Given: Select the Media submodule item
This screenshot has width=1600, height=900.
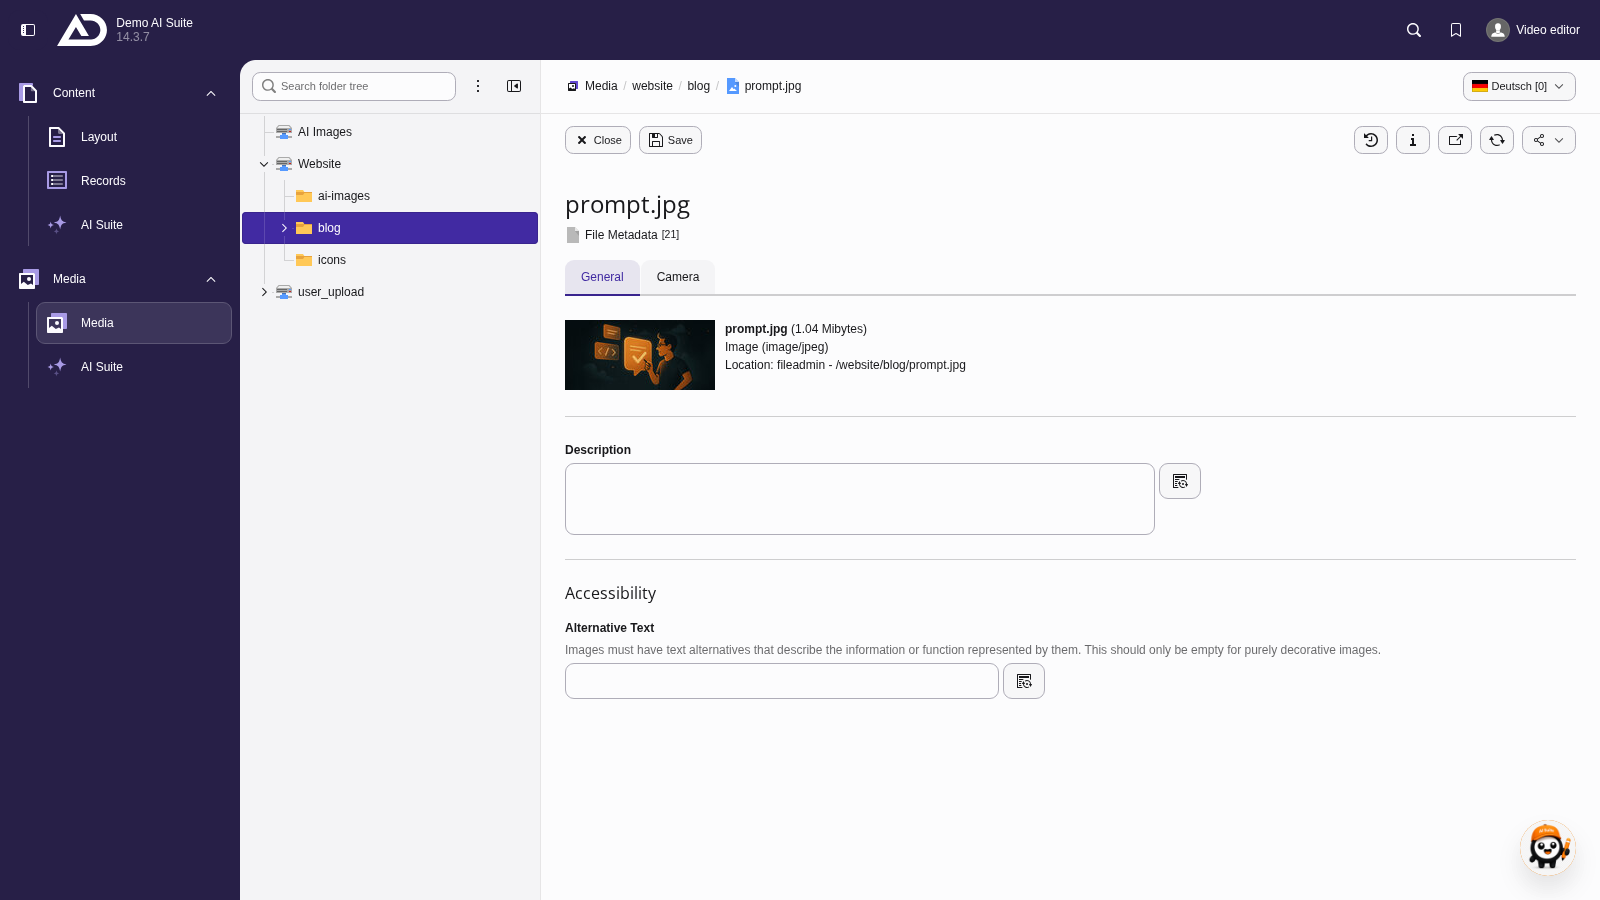Looking at the screenshot, I should pyautogui.click(x=134, y=323).
